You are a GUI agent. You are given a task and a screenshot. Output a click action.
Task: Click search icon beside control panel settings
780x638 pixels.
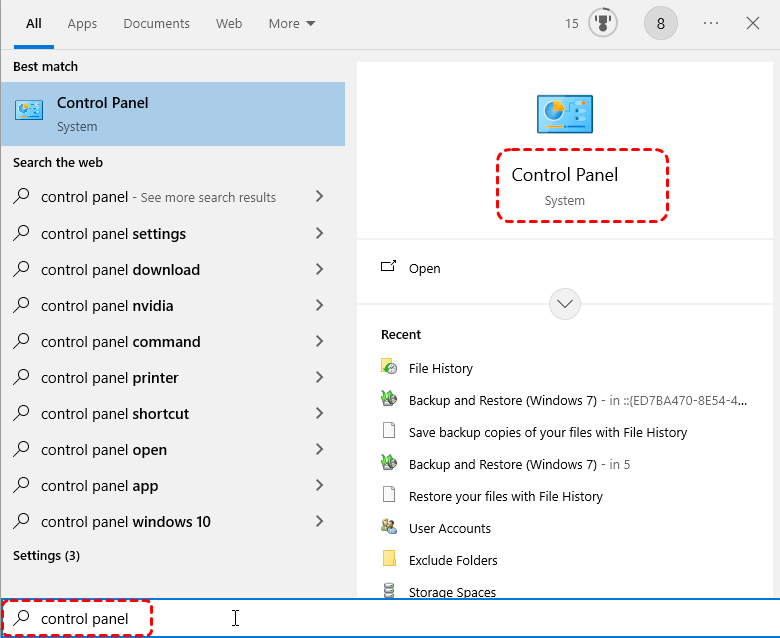point(21,233)
